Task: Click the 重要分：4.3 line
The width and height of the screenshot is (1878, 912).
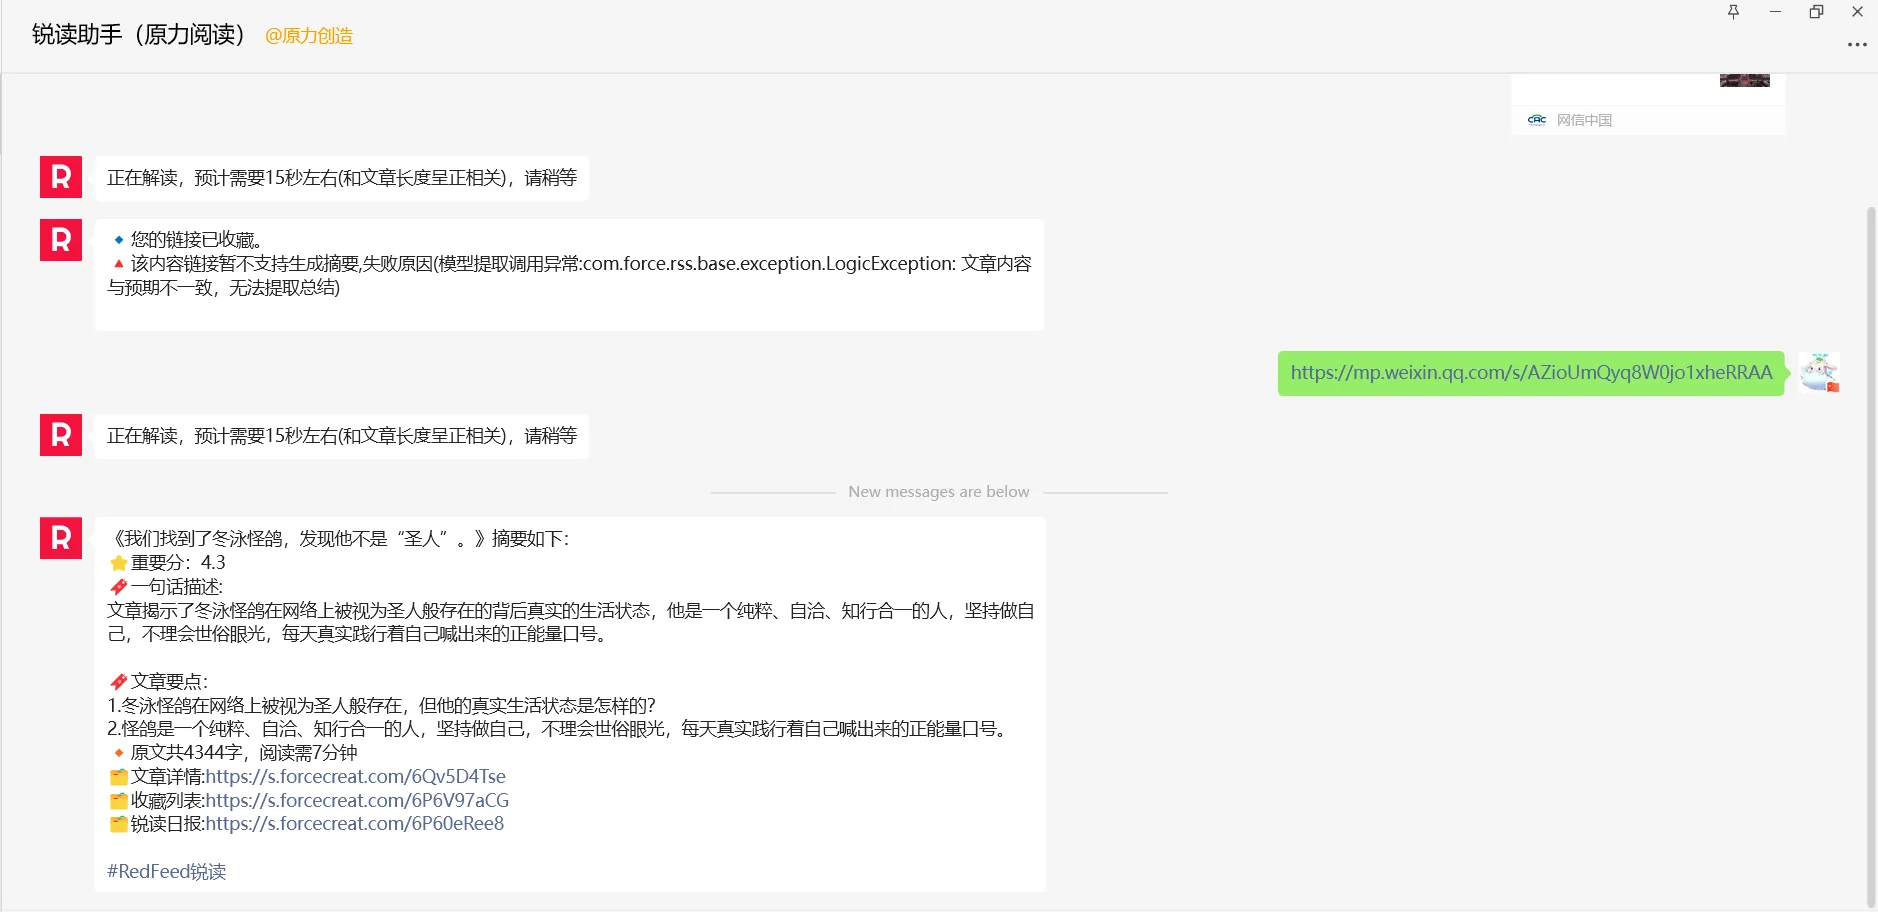Action: point(167,563)
